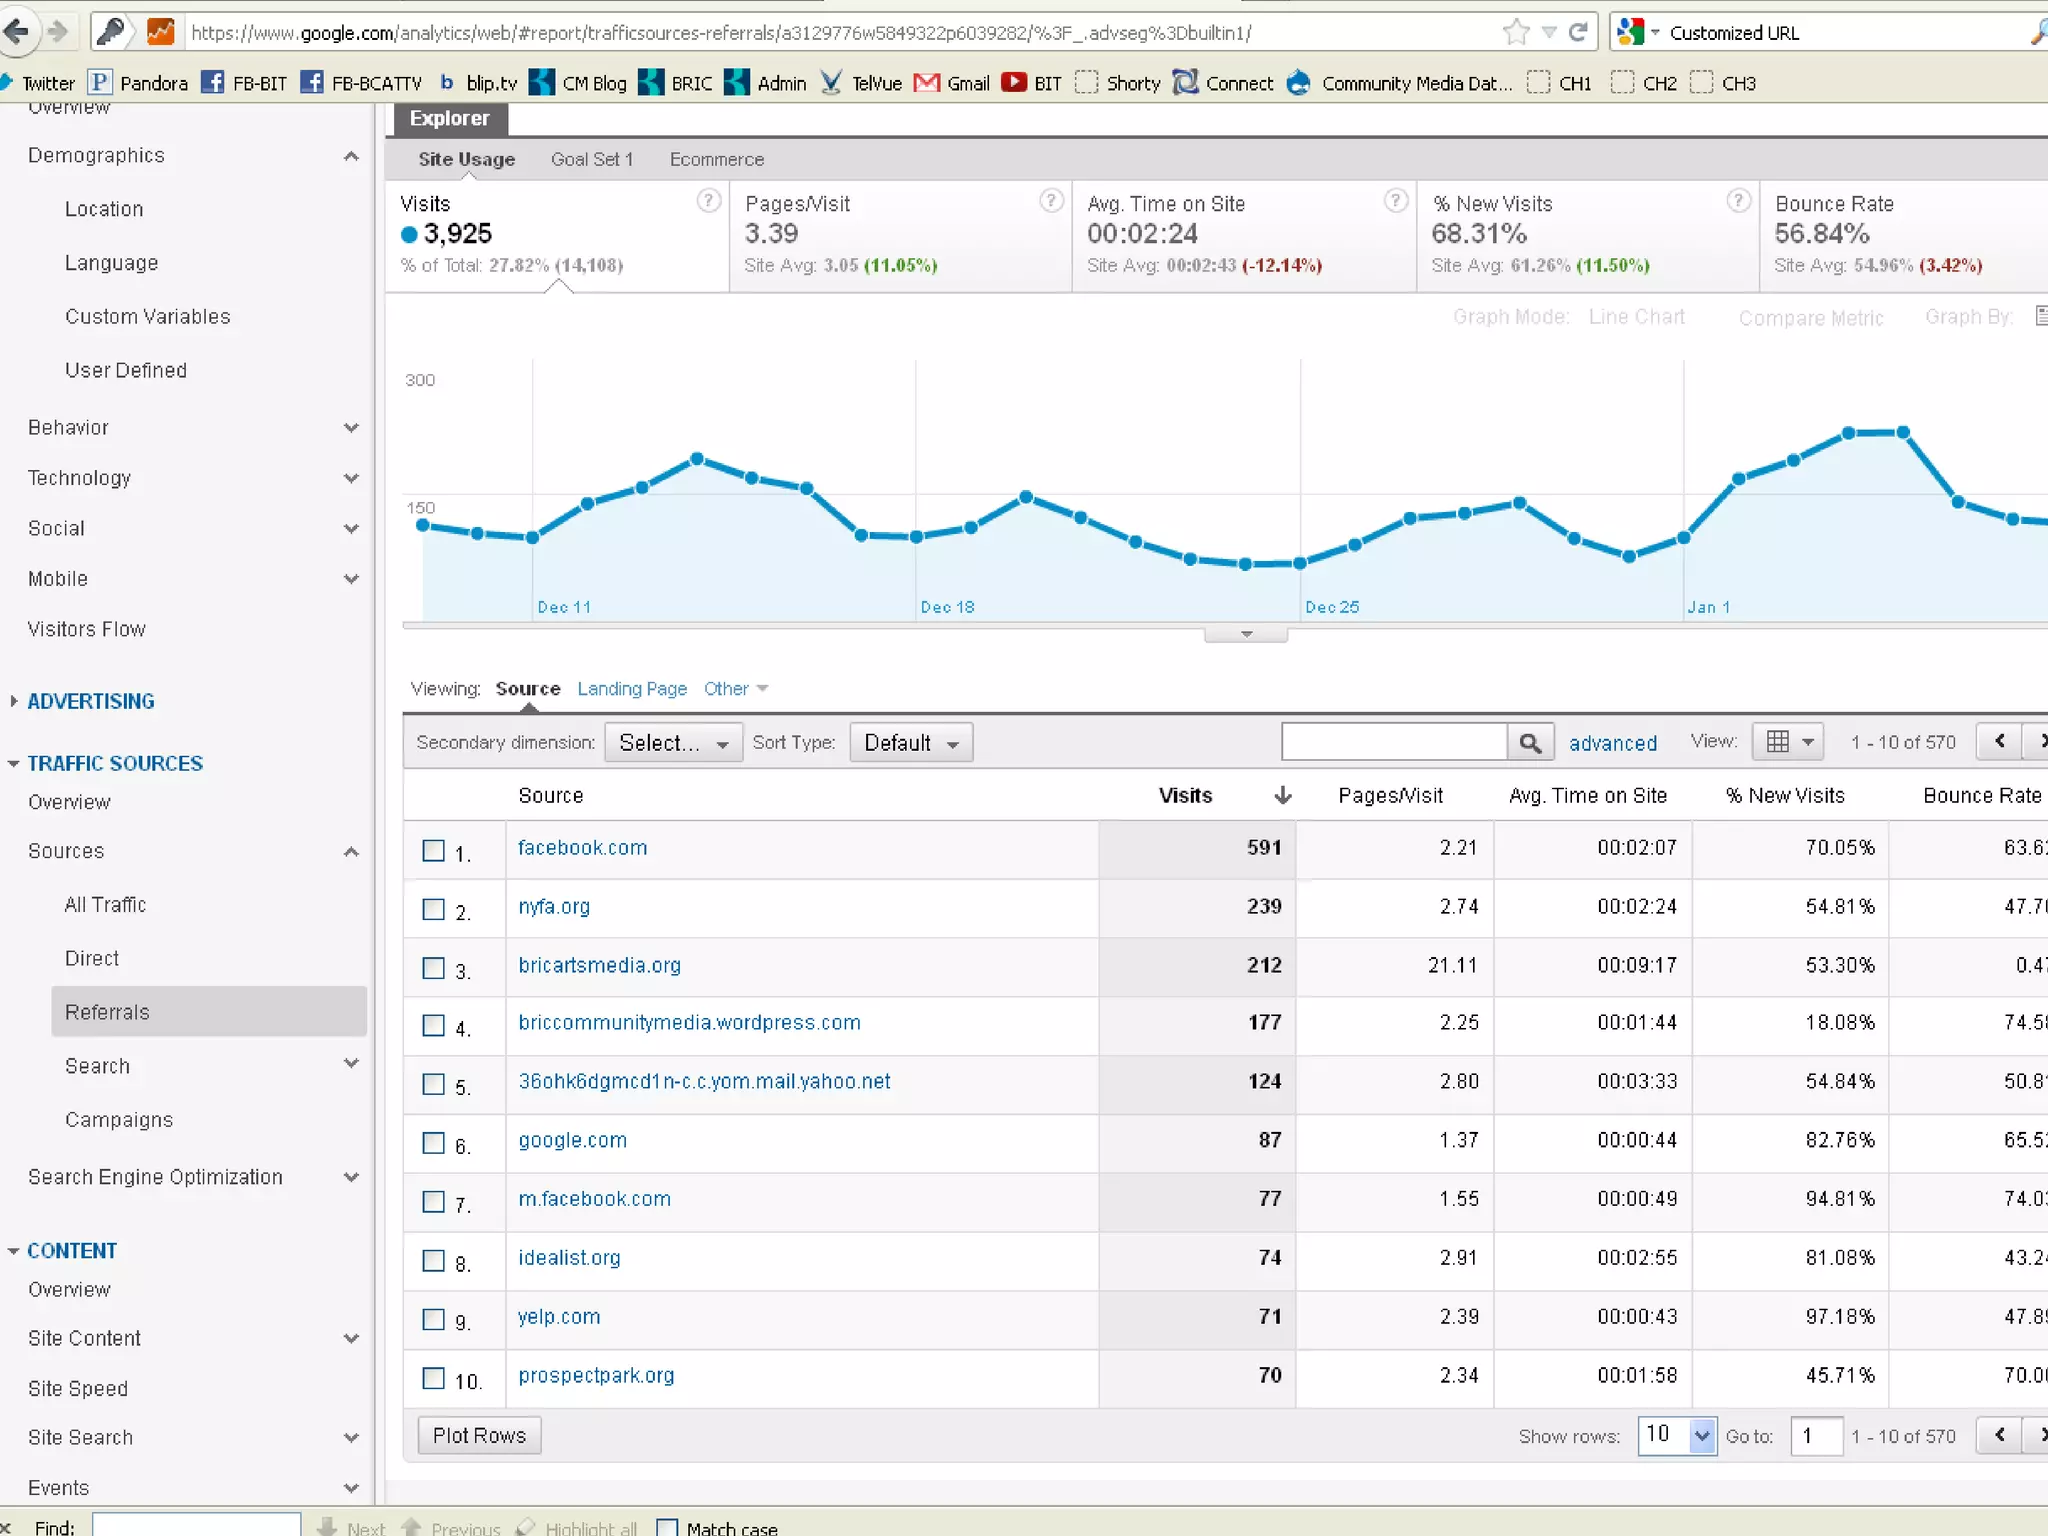
Task: Click the browser forward arrow button
Action: point(57,32)
